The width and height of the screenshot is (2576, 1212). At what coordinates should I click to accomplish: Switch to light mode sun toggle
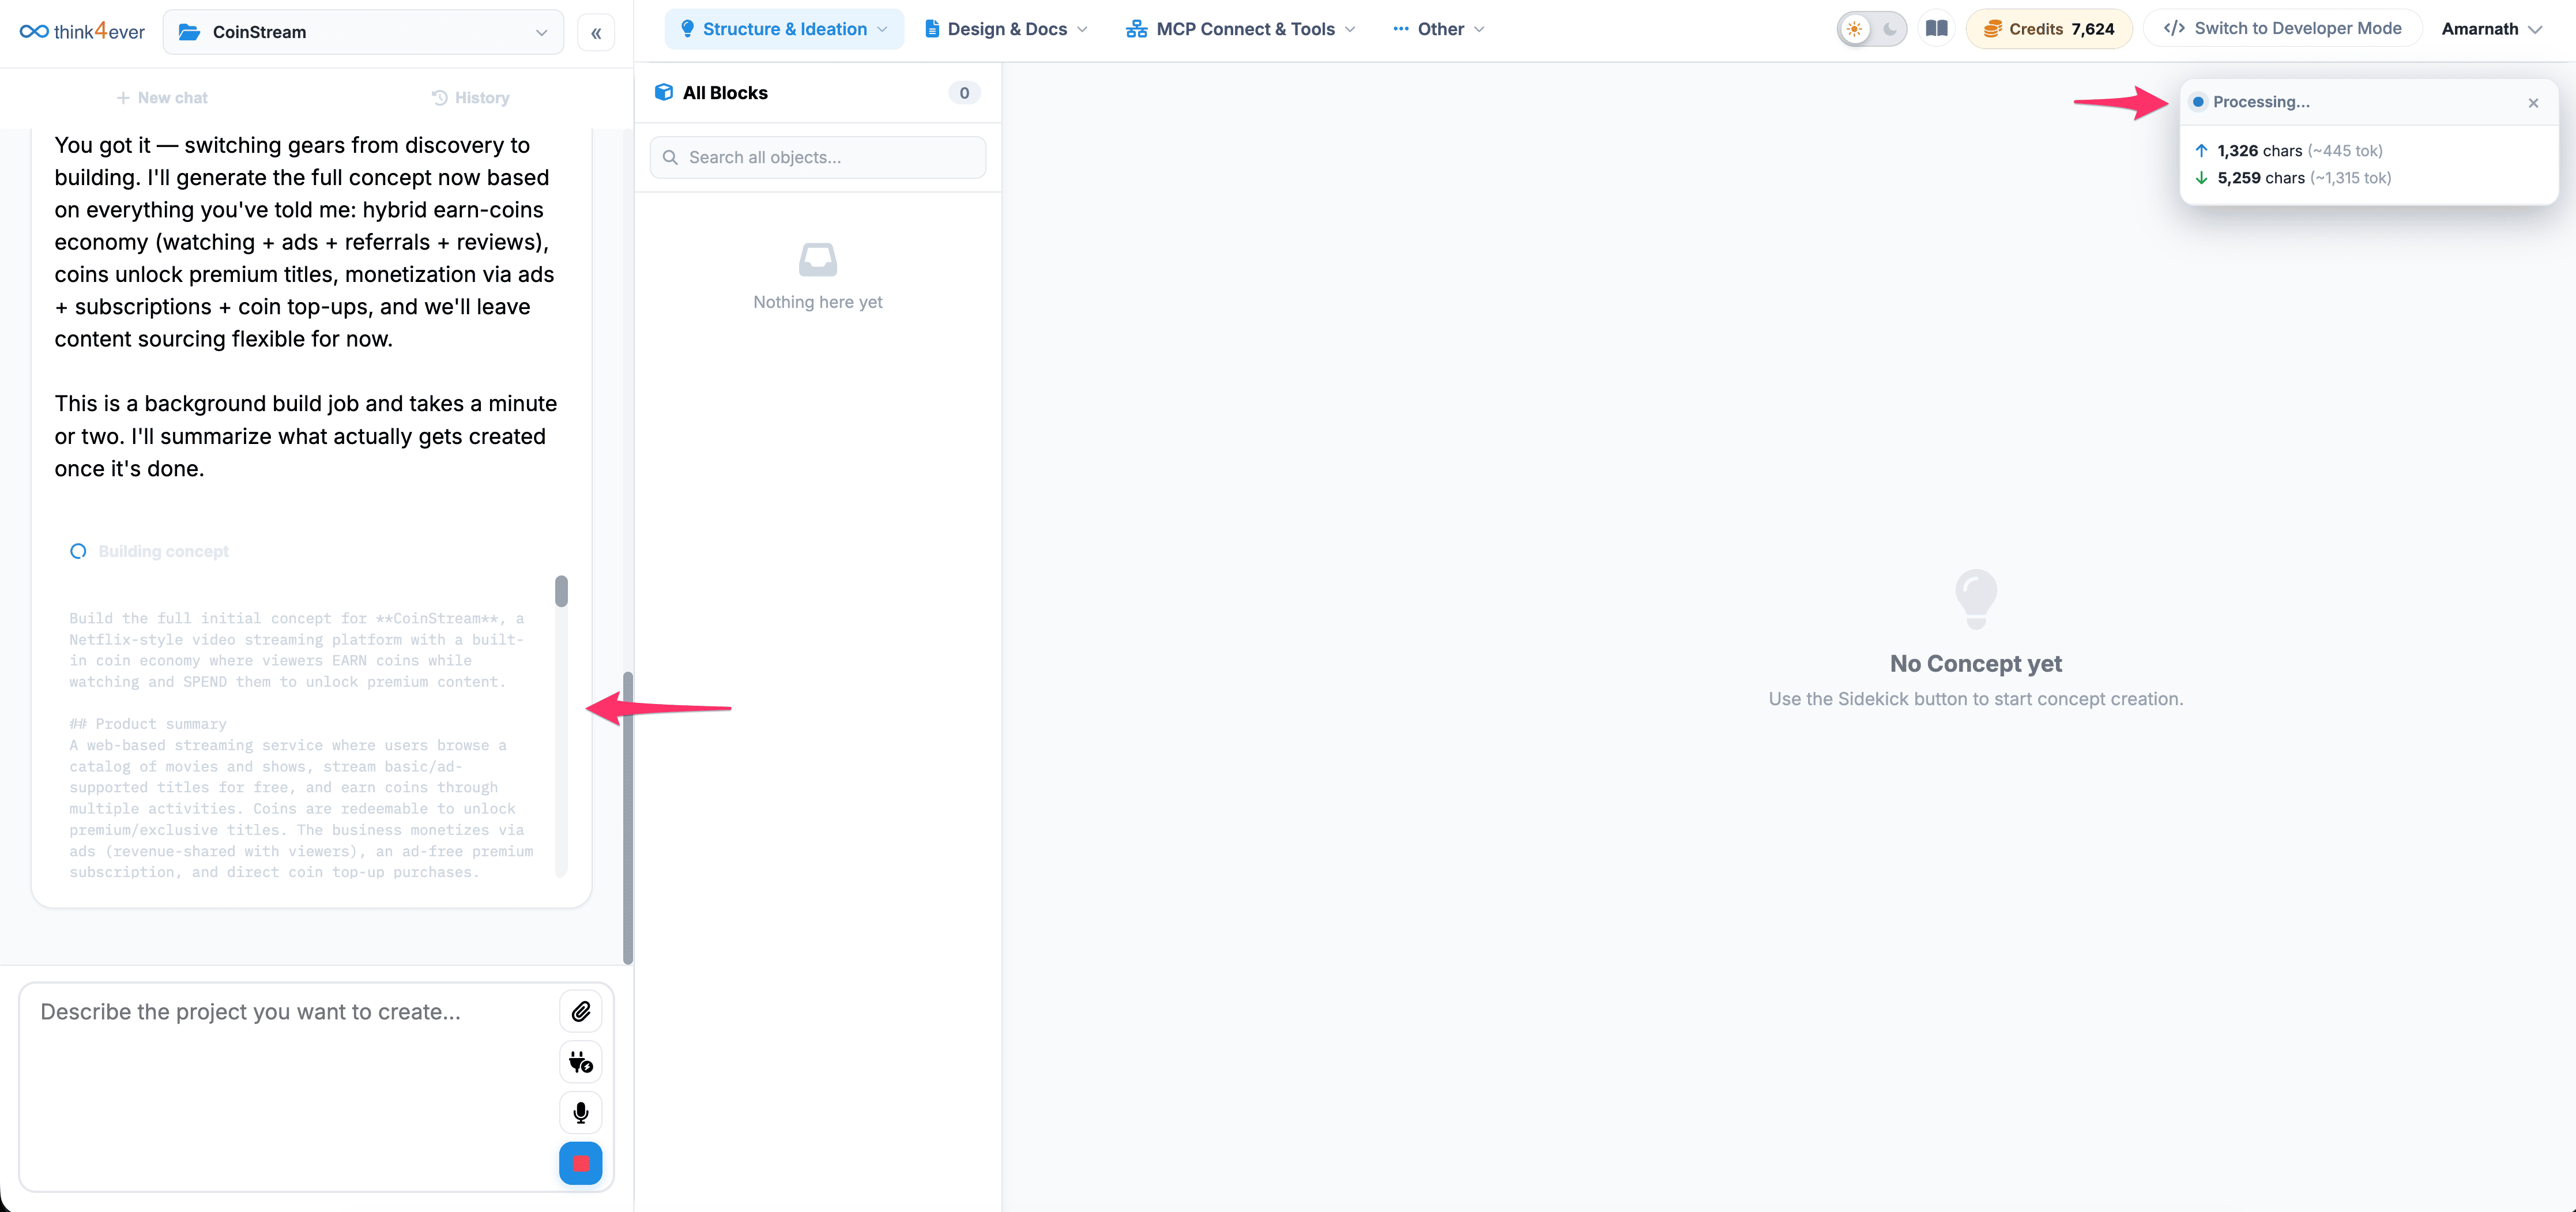pos(1855,29)
